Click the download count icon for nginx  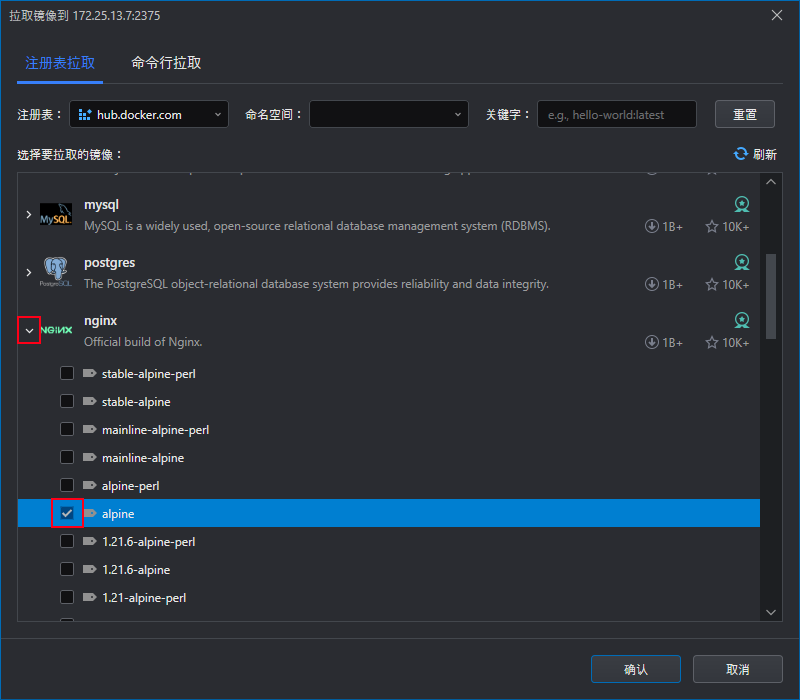(652, 342)
